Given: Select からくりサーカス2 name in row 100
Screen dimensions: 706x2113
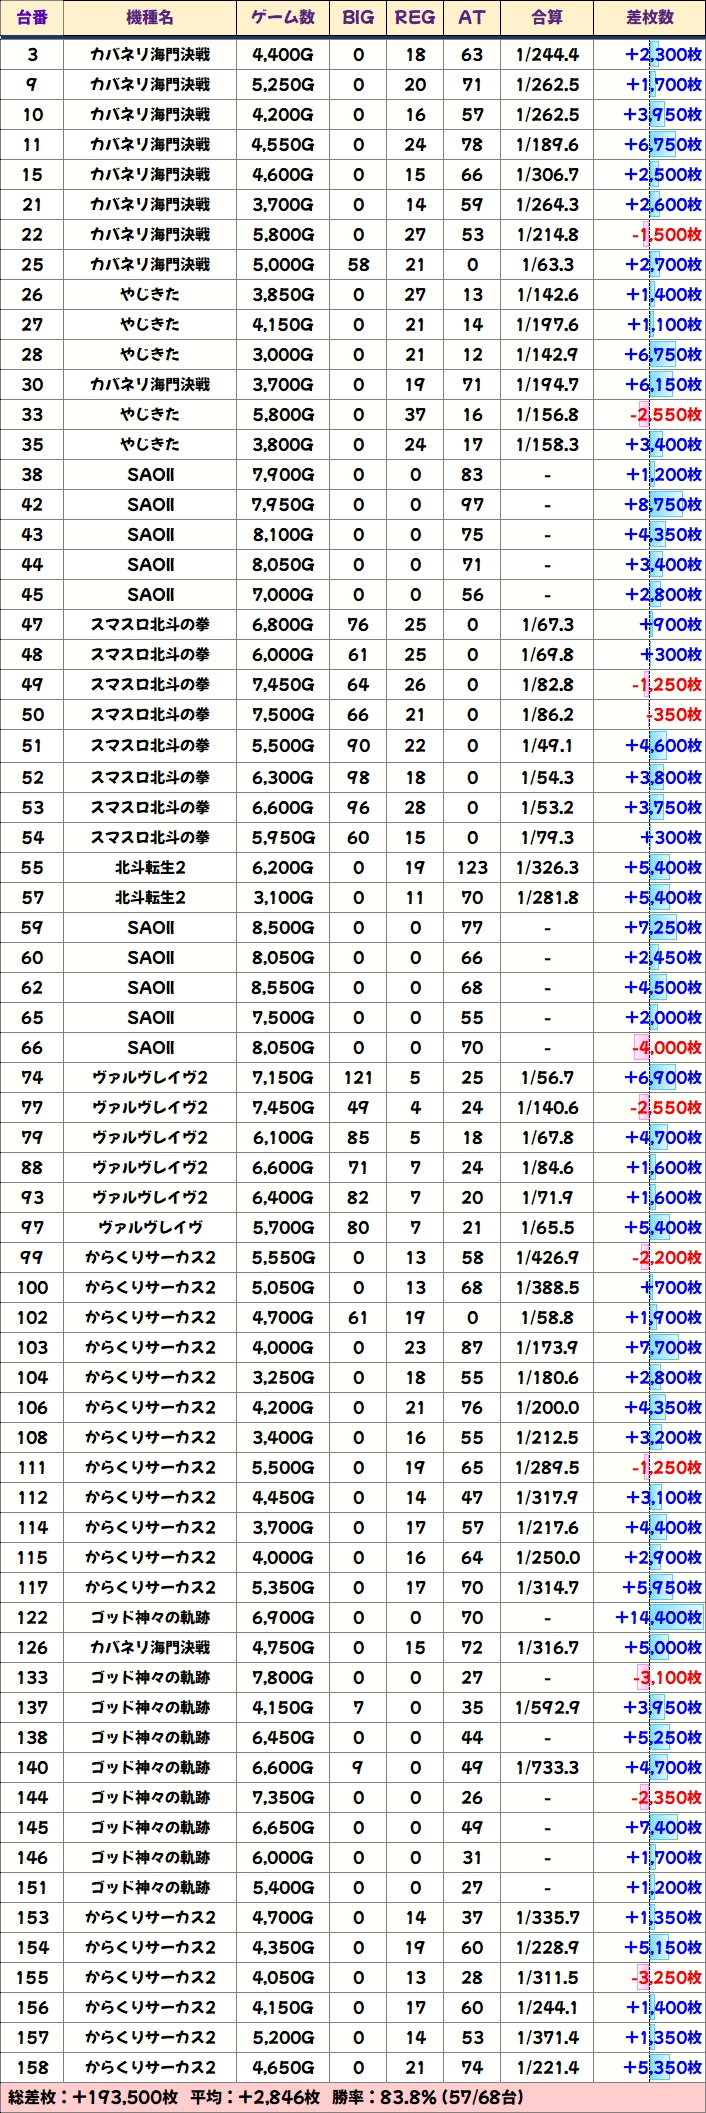Looking at the screenshot, I should pyautogui.click(x=150, y=1287).
